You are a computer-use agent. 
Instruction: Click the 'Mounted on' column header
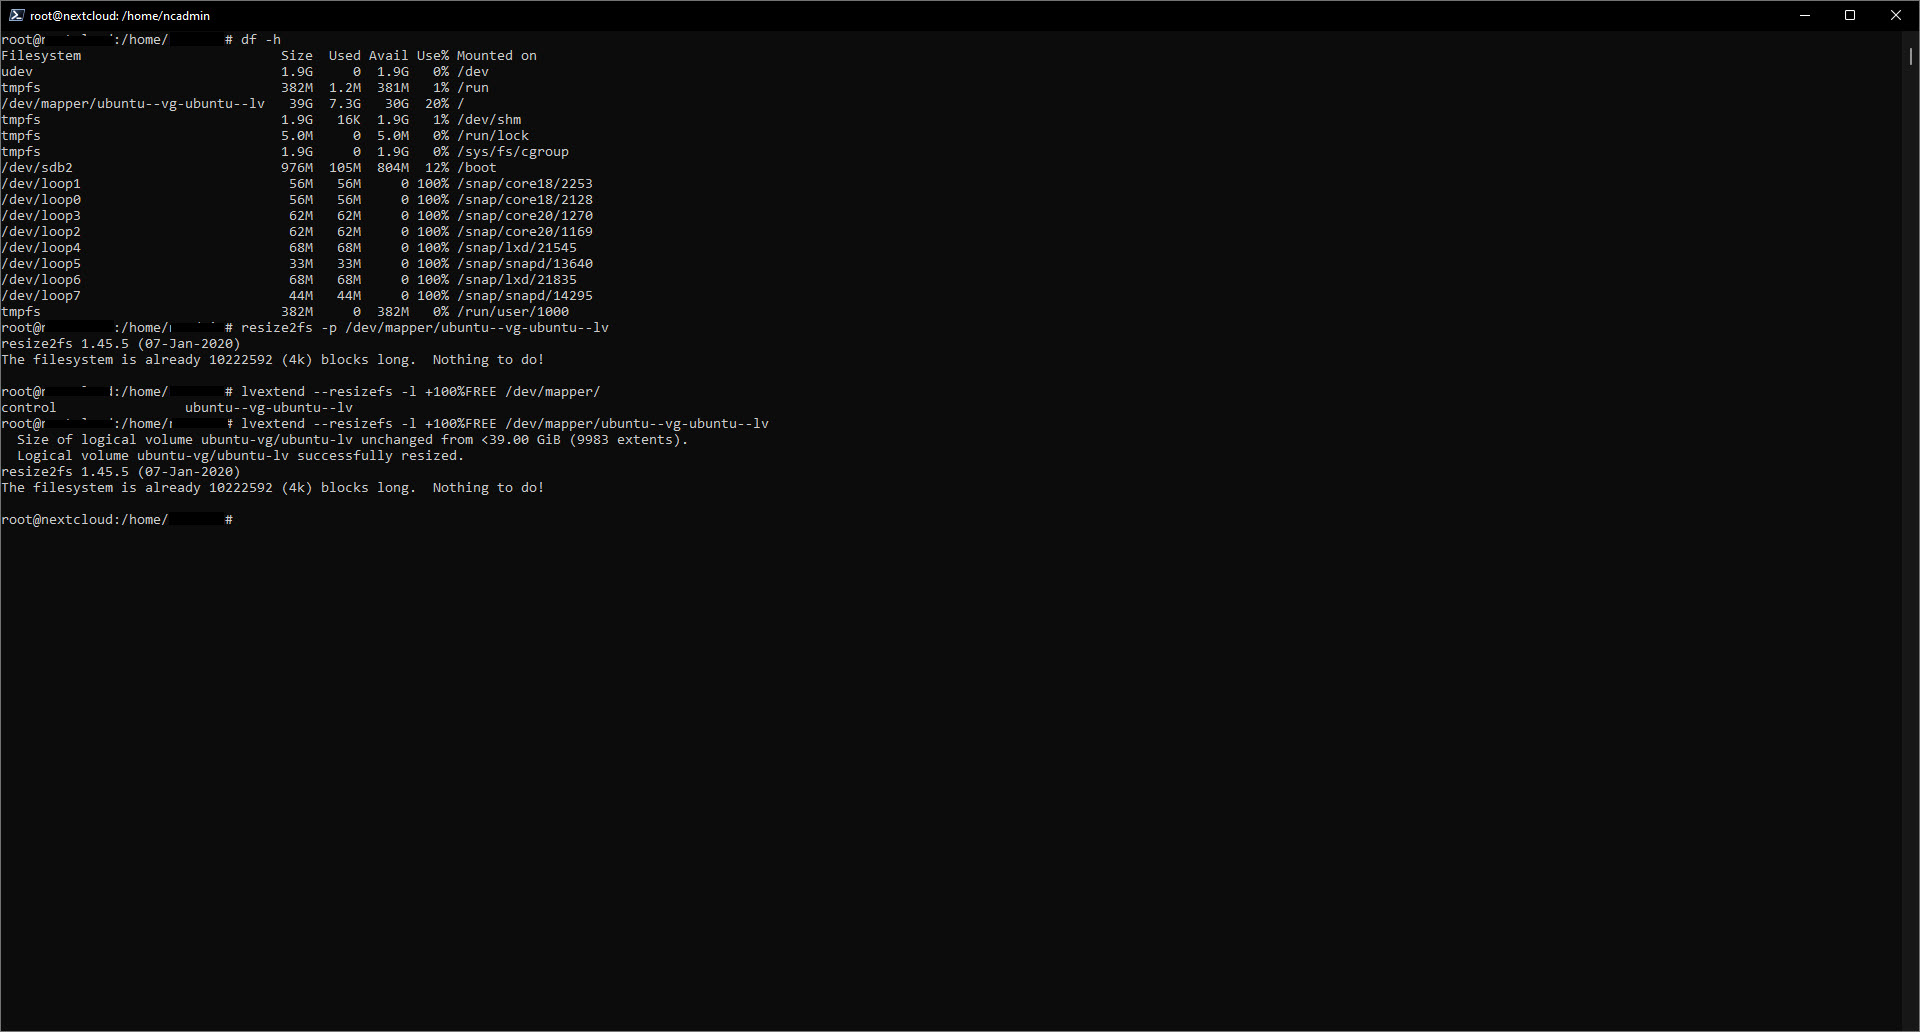[x=497, y=56]
